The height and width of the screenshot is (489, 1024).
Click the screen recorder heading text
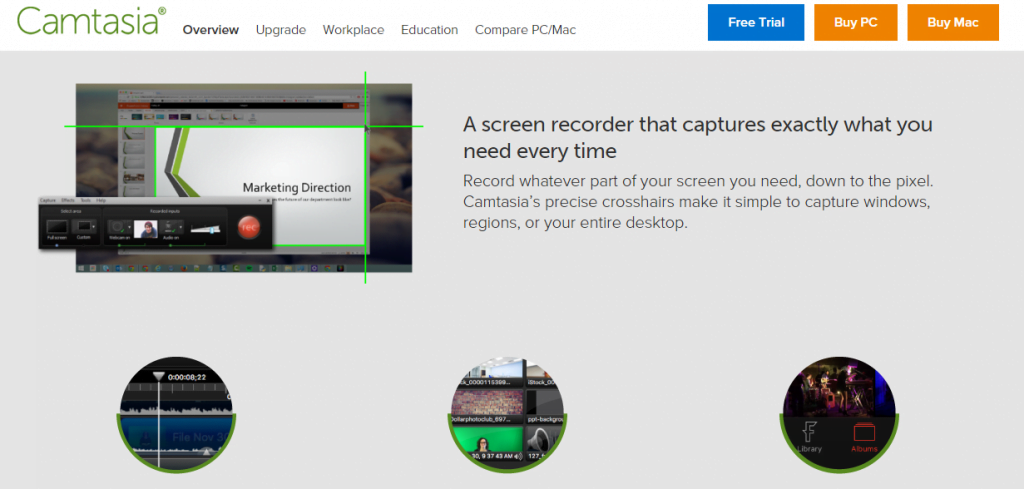[x=697, y=137]
